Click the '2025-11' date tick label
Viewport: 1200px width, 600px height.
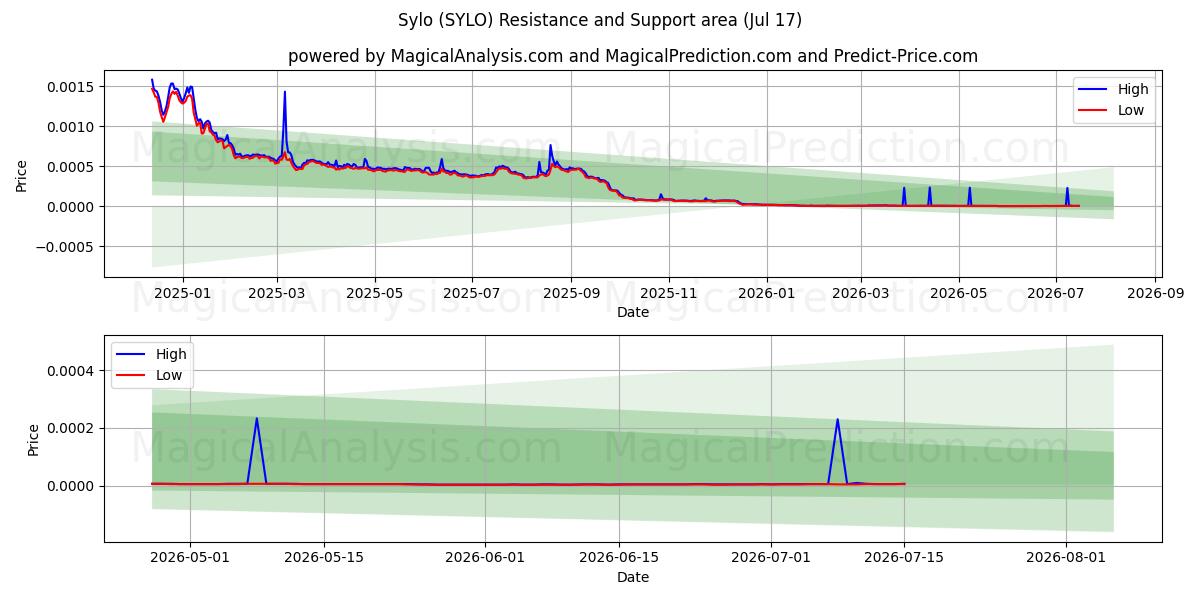(x=668, y=294)
